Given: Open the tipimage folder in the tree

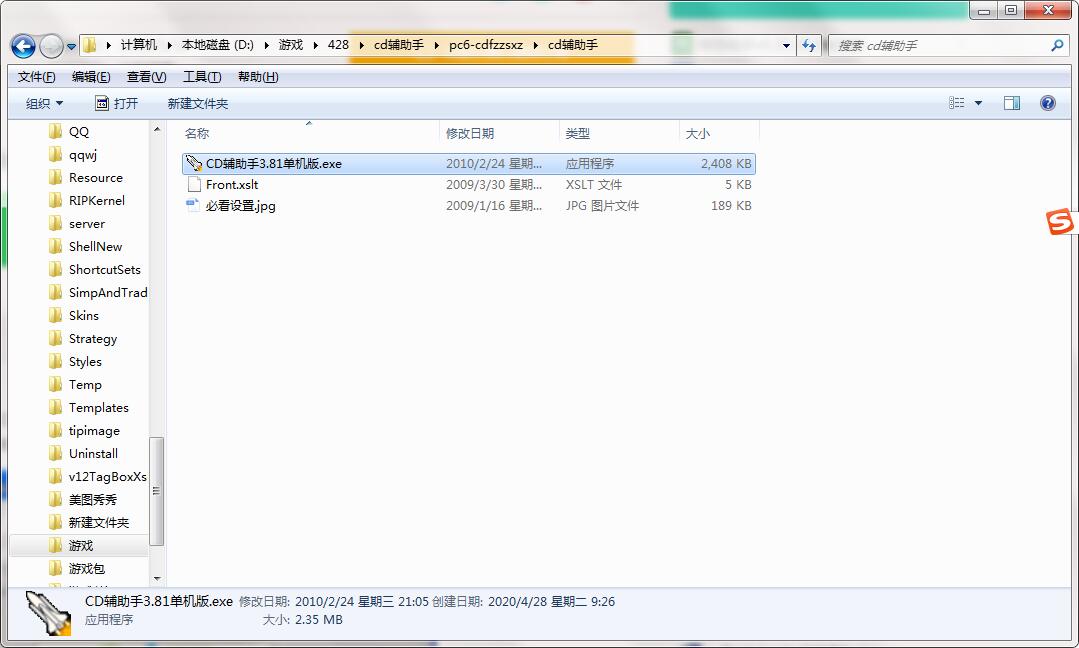Looking at the screenshot, I should pyautogui.click(x=94, y=431).
